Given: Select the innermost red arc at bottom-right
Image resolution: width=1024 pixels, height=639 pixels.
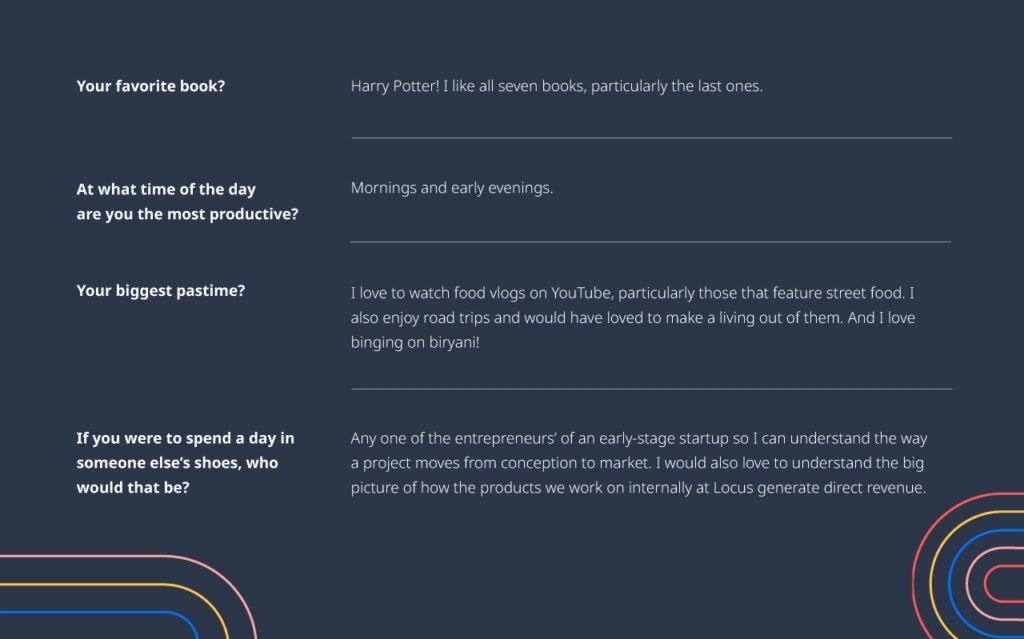Looking at the screenshot, I should [987, 581].
